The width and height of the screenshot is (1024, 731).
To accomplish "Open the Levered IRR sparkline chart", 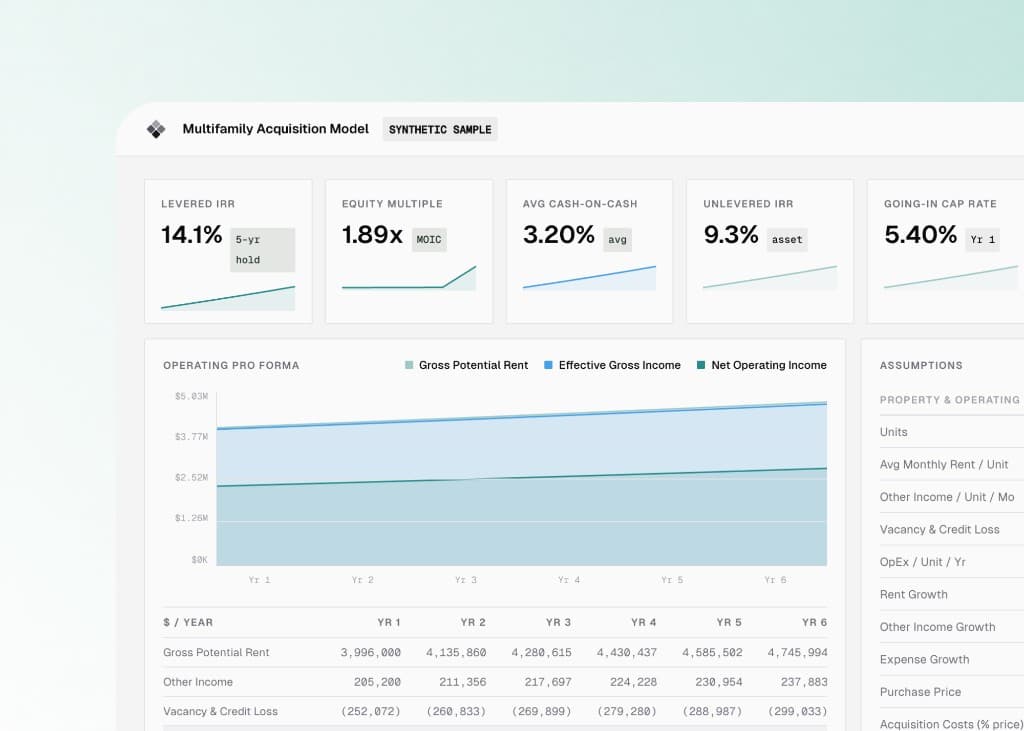I will (228, 297).
